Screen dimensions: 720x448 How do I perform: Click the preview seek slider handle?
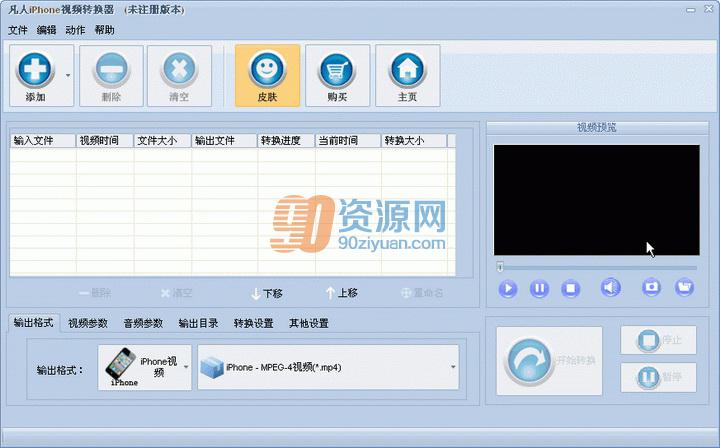(500, 267)
